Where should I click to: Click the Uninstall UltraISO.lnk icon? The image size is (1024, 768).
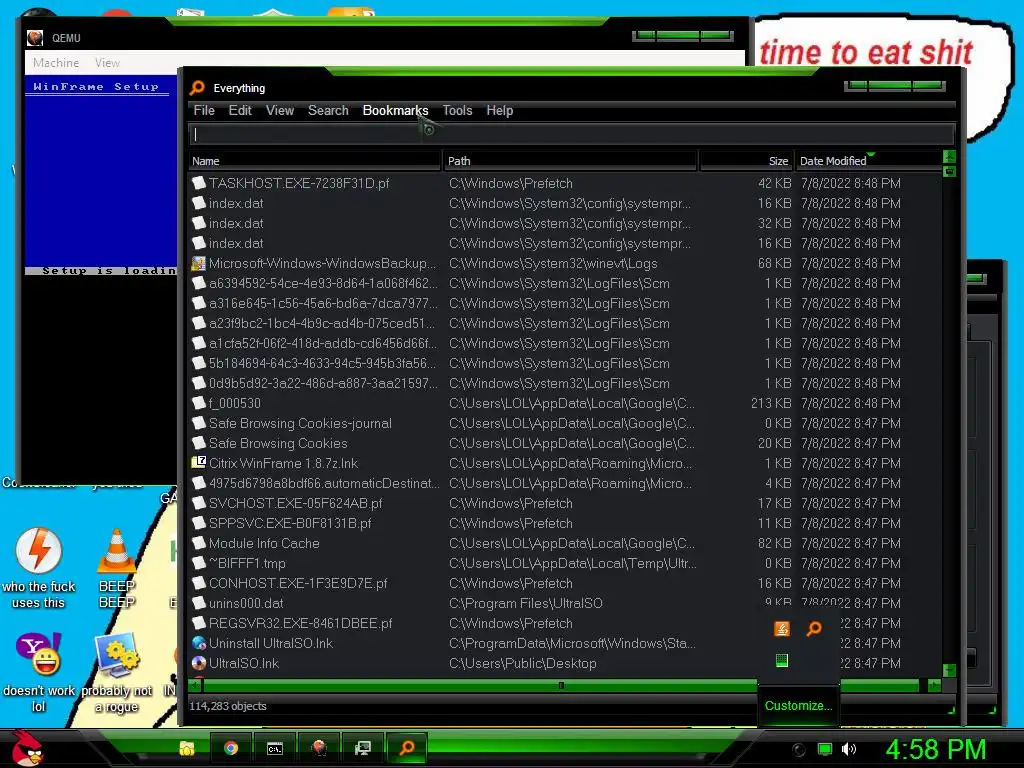pos(199,643)
